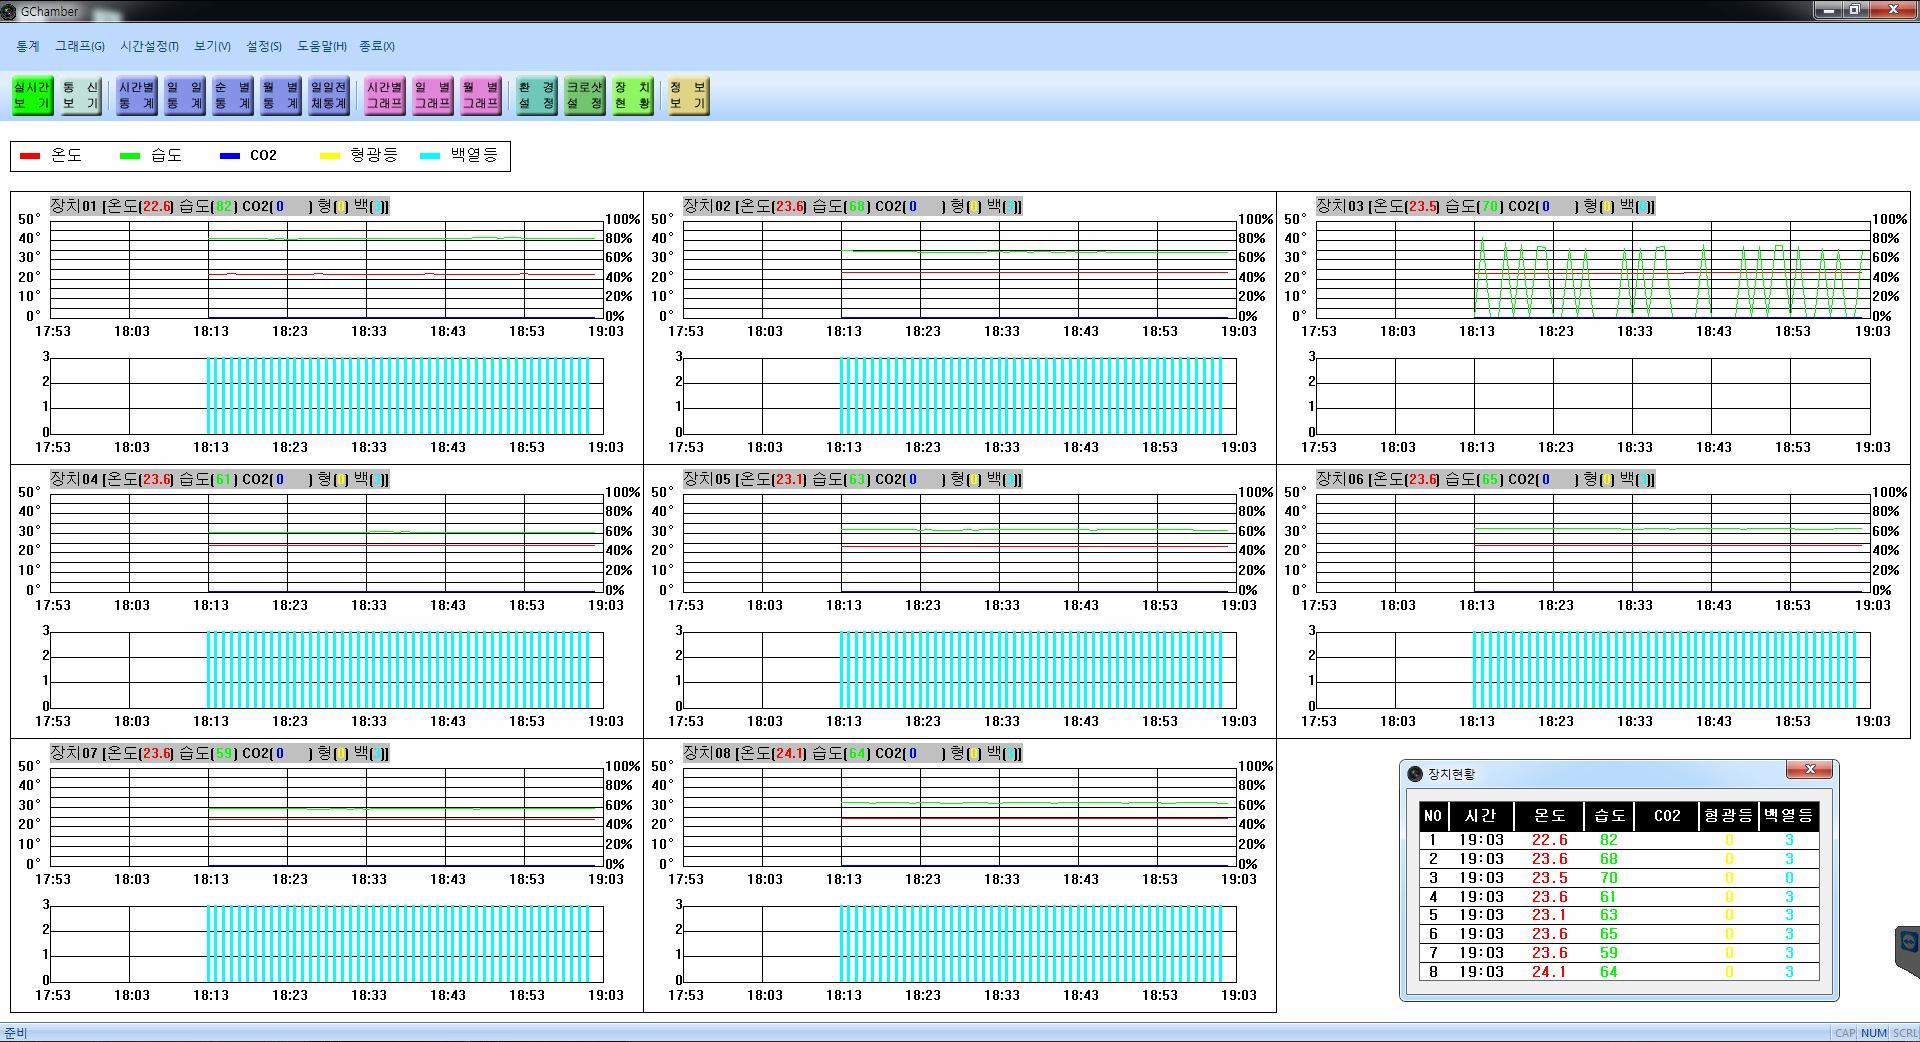This screenshot has width=1920, height=1042.
Task: Click the 실시간 보기 toolbar button
Action: [32, 96]
